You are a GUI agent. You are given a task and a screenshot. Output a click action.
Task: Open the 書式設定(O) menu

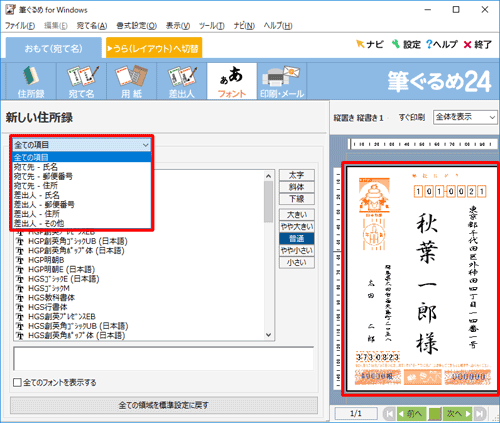pos(136,26)
